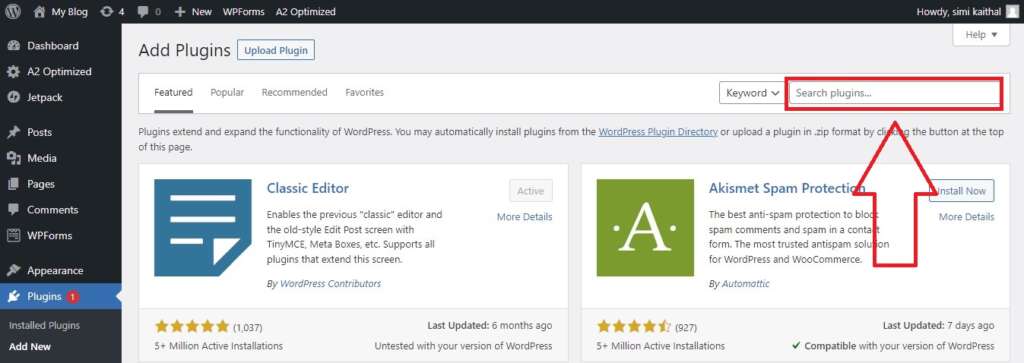Click the plus icon for New
Screen dimensions: 1024x363
(x=180, y=12)
